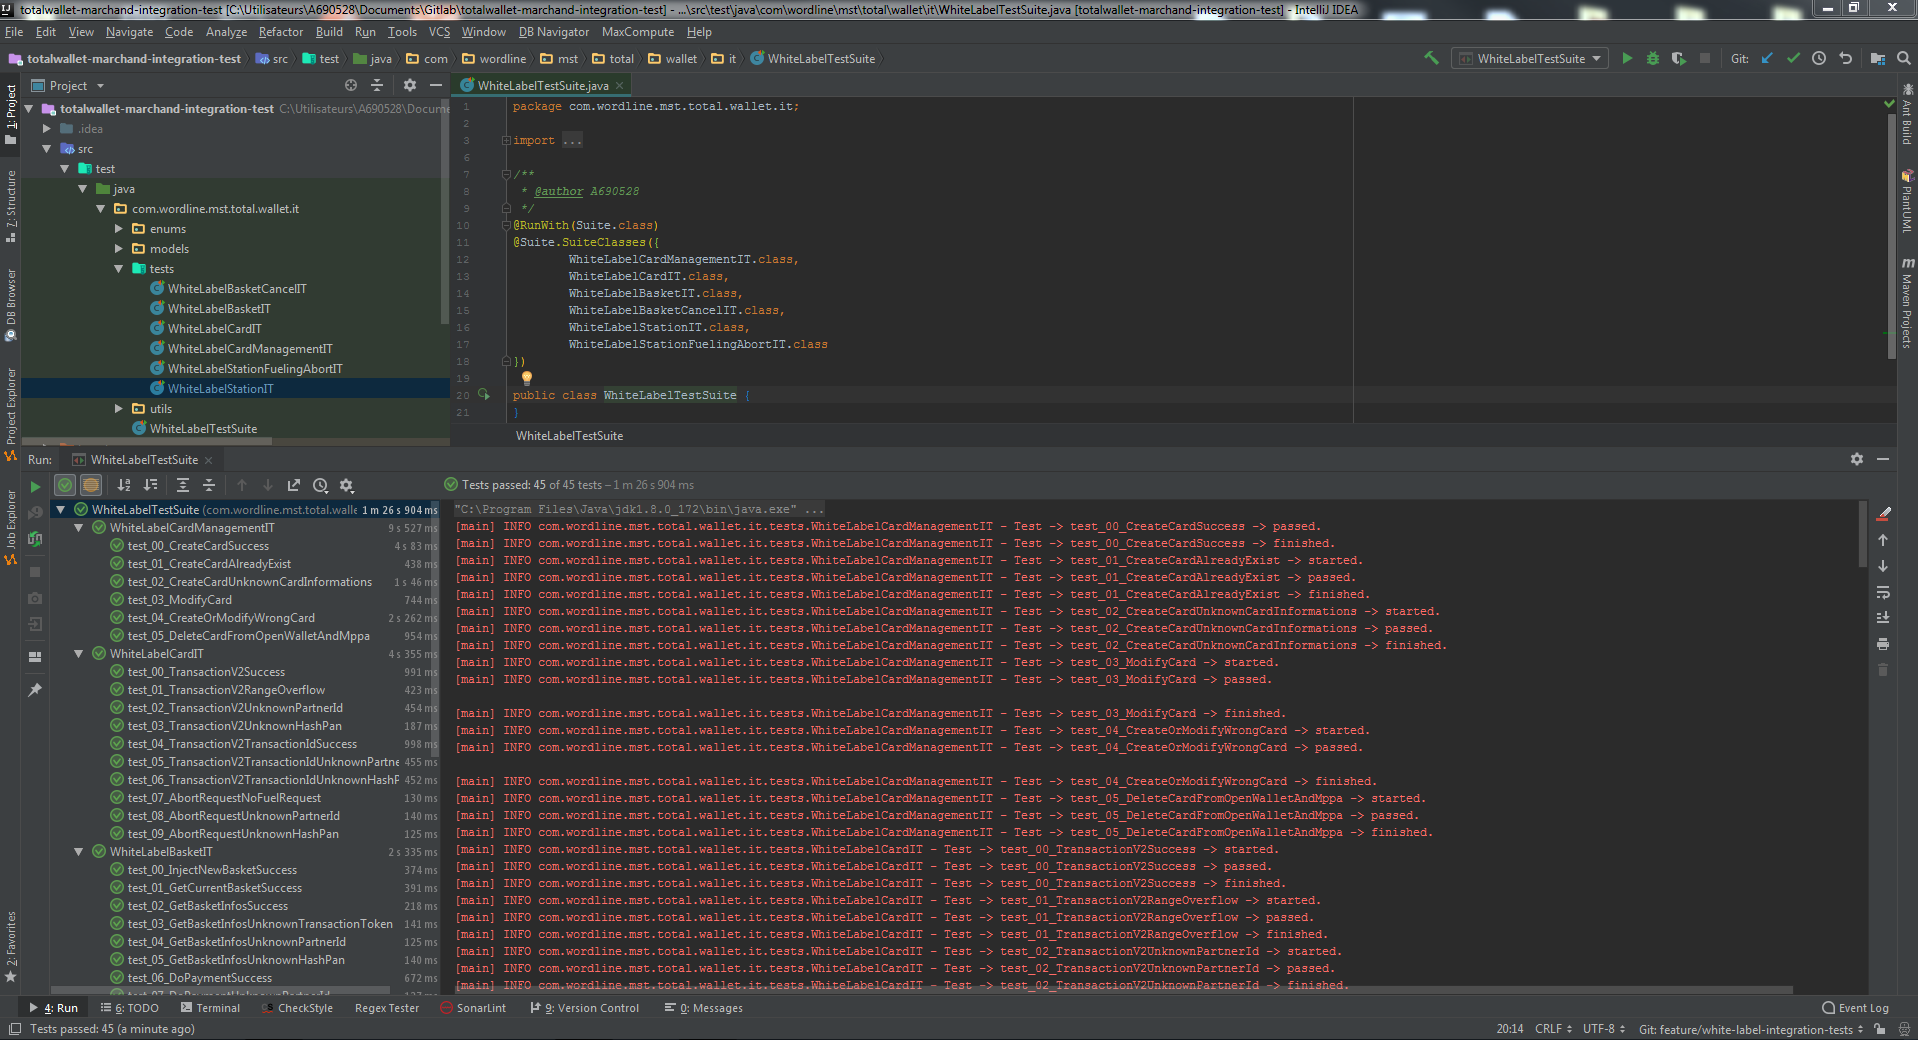Start debugging with the green bug icon
This screenshot has width=1918, height=1040.
coord(1653,58)
